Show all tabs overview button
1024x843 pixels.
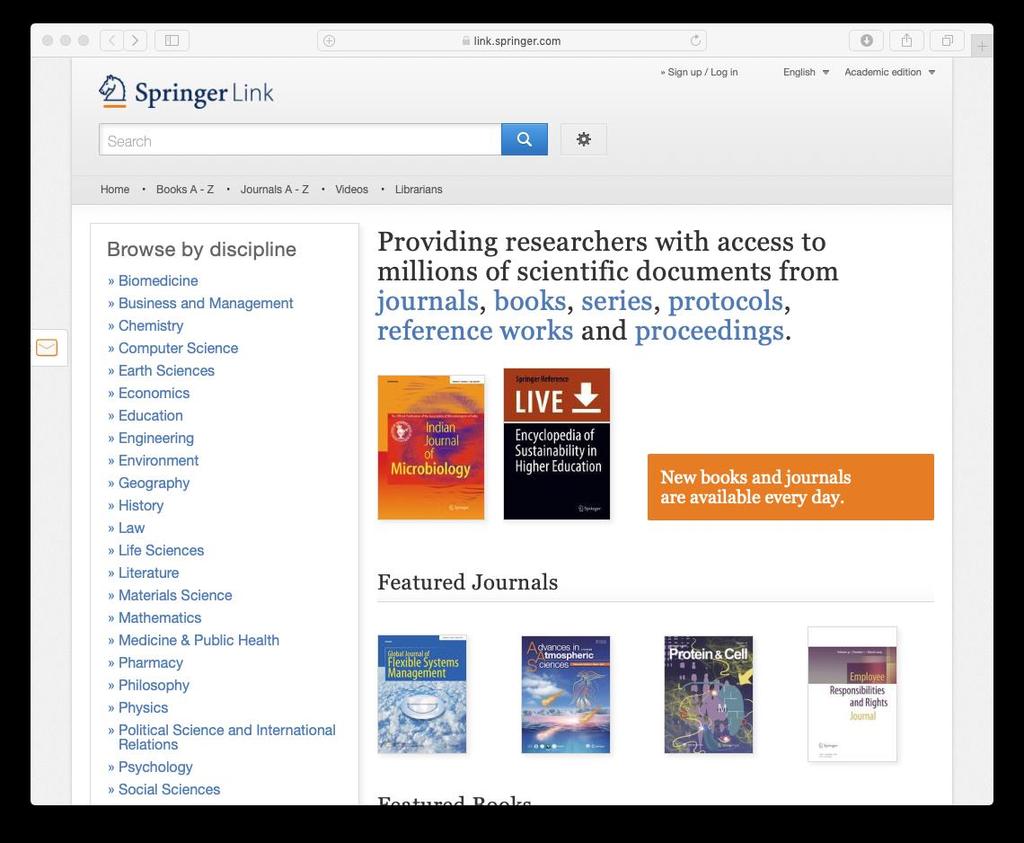947,40
